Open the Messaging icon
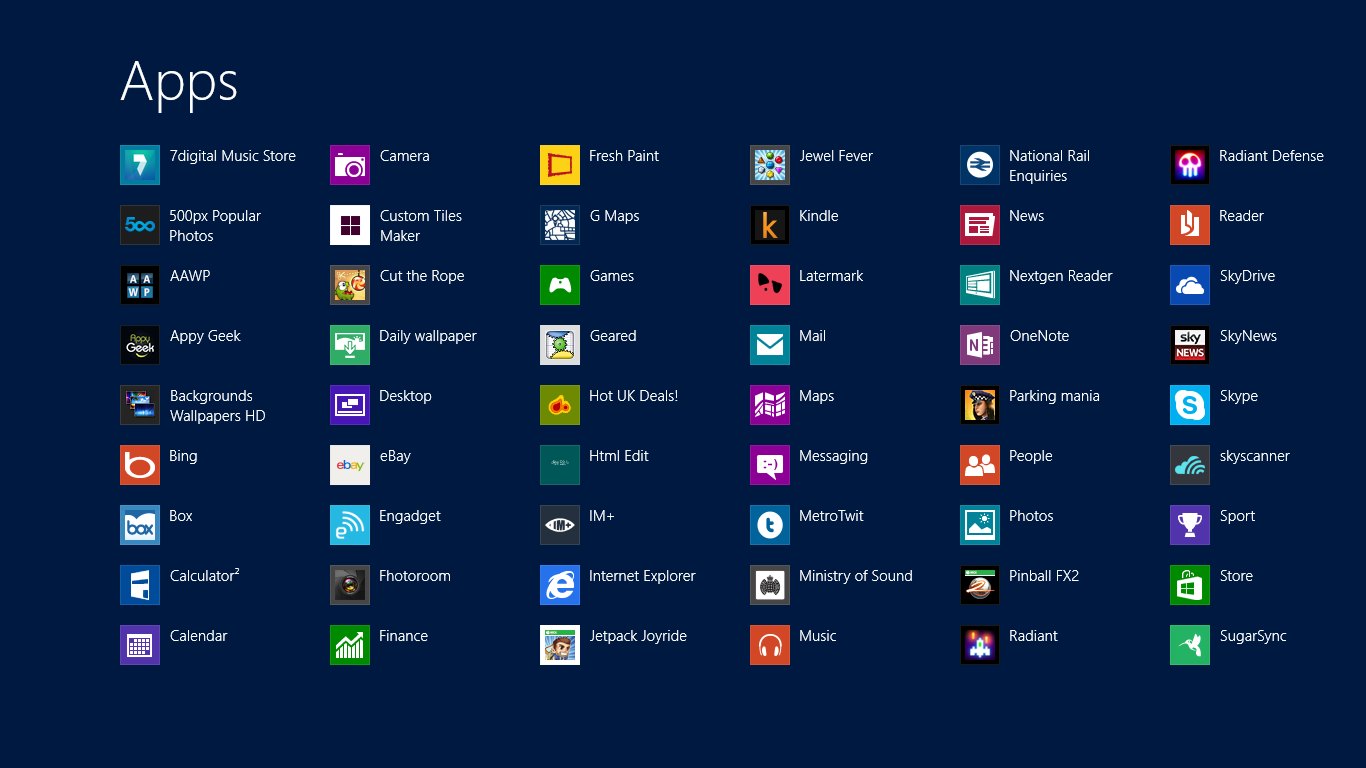Viewport: 1366px width, 768px height. pos(770,465)
